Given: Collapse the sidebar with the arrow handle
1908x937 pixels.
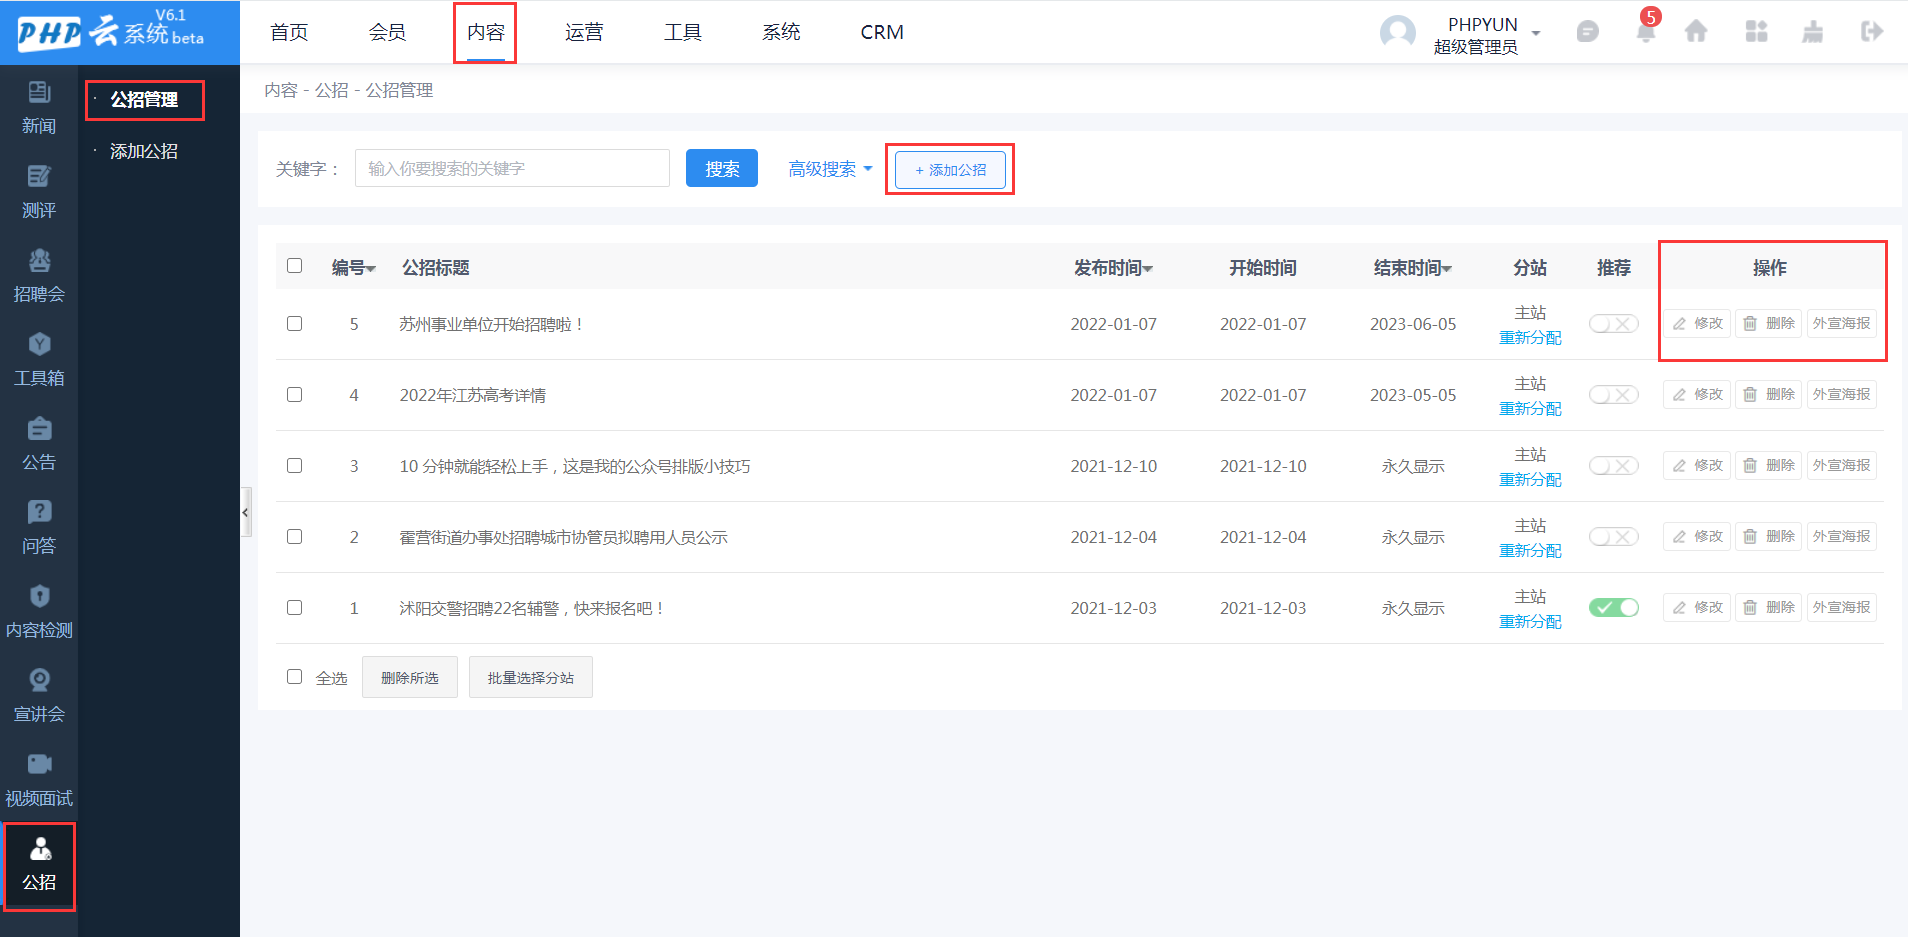Looking at the screenshot, I should (x=245, y=512).
